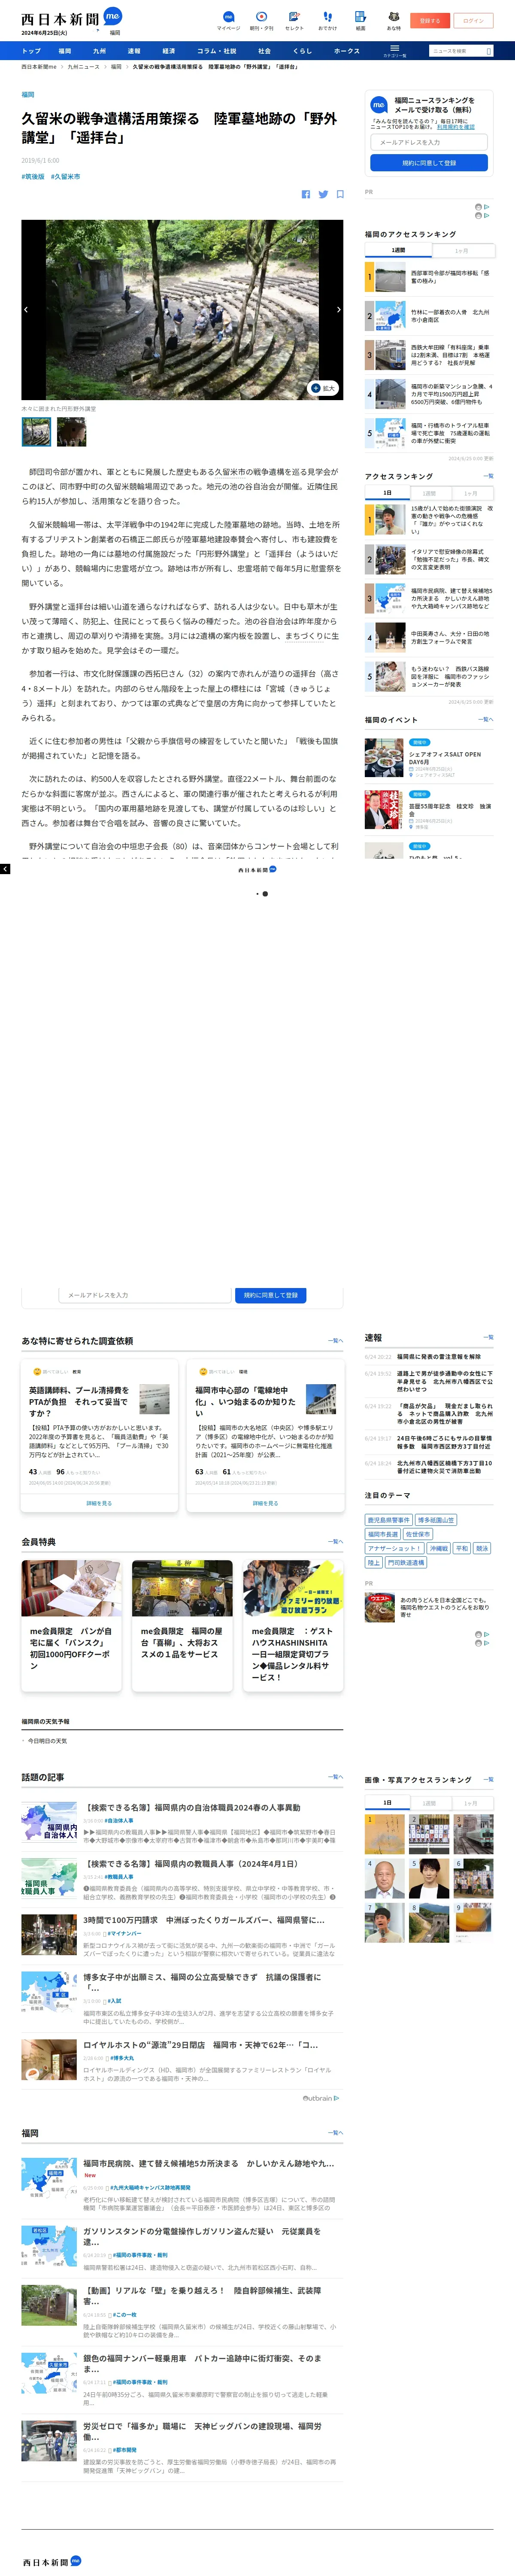Click the ログイン button

(473, 20)
